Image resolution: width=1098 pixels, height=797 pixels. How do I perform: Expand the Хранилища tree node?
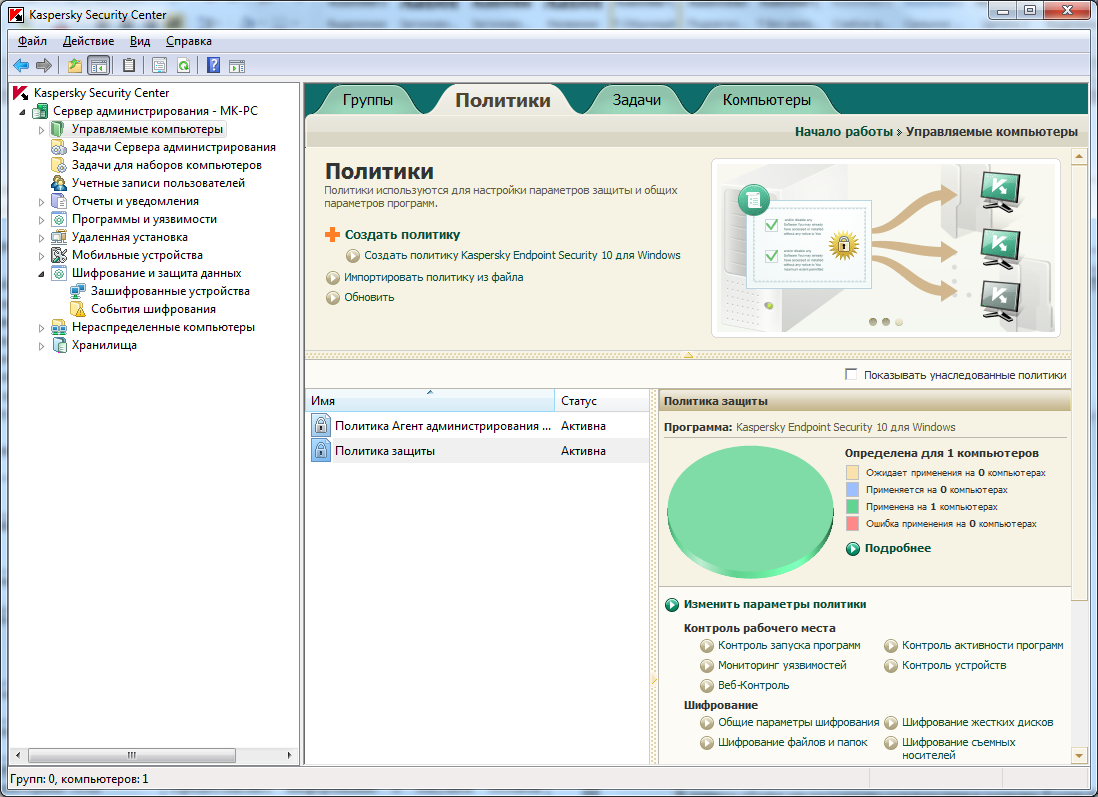[42, 346]
